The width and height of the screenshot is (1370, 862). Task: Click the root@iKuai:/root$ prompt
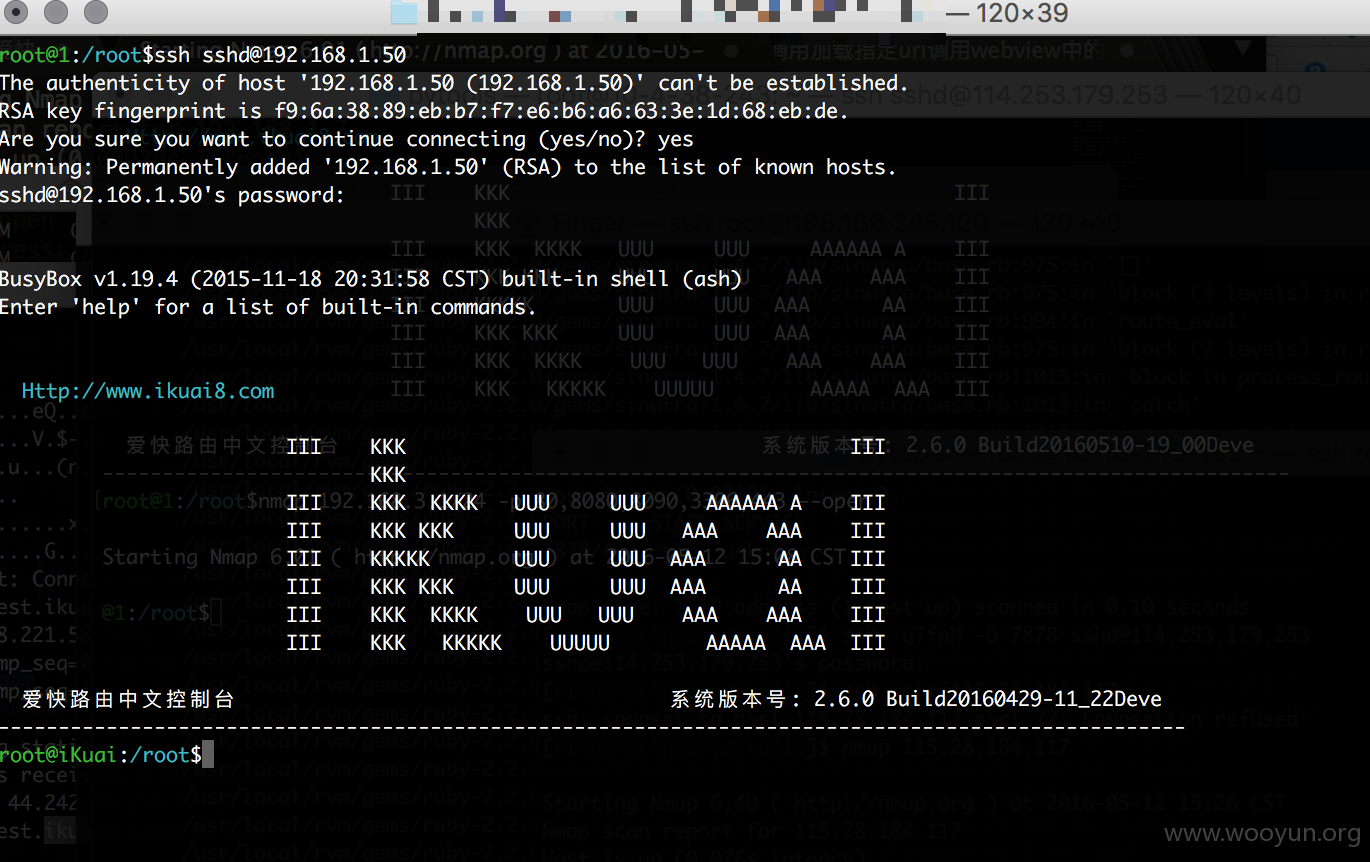[101, 754]
